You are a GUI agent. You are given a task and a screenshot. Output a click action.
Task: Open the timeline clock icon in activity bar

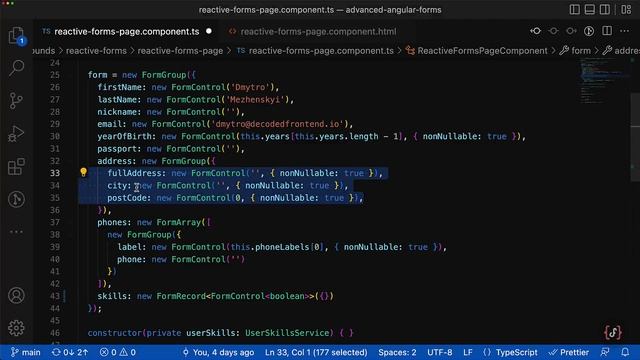point(16,199)
